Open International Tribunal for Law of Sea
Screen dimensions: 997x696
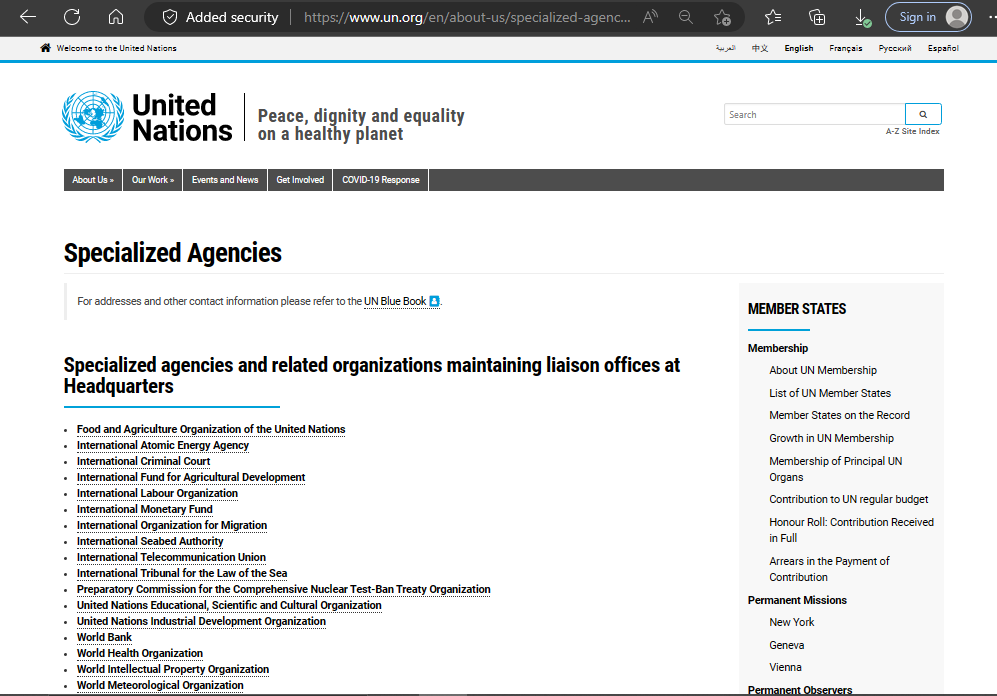[182, 573]
